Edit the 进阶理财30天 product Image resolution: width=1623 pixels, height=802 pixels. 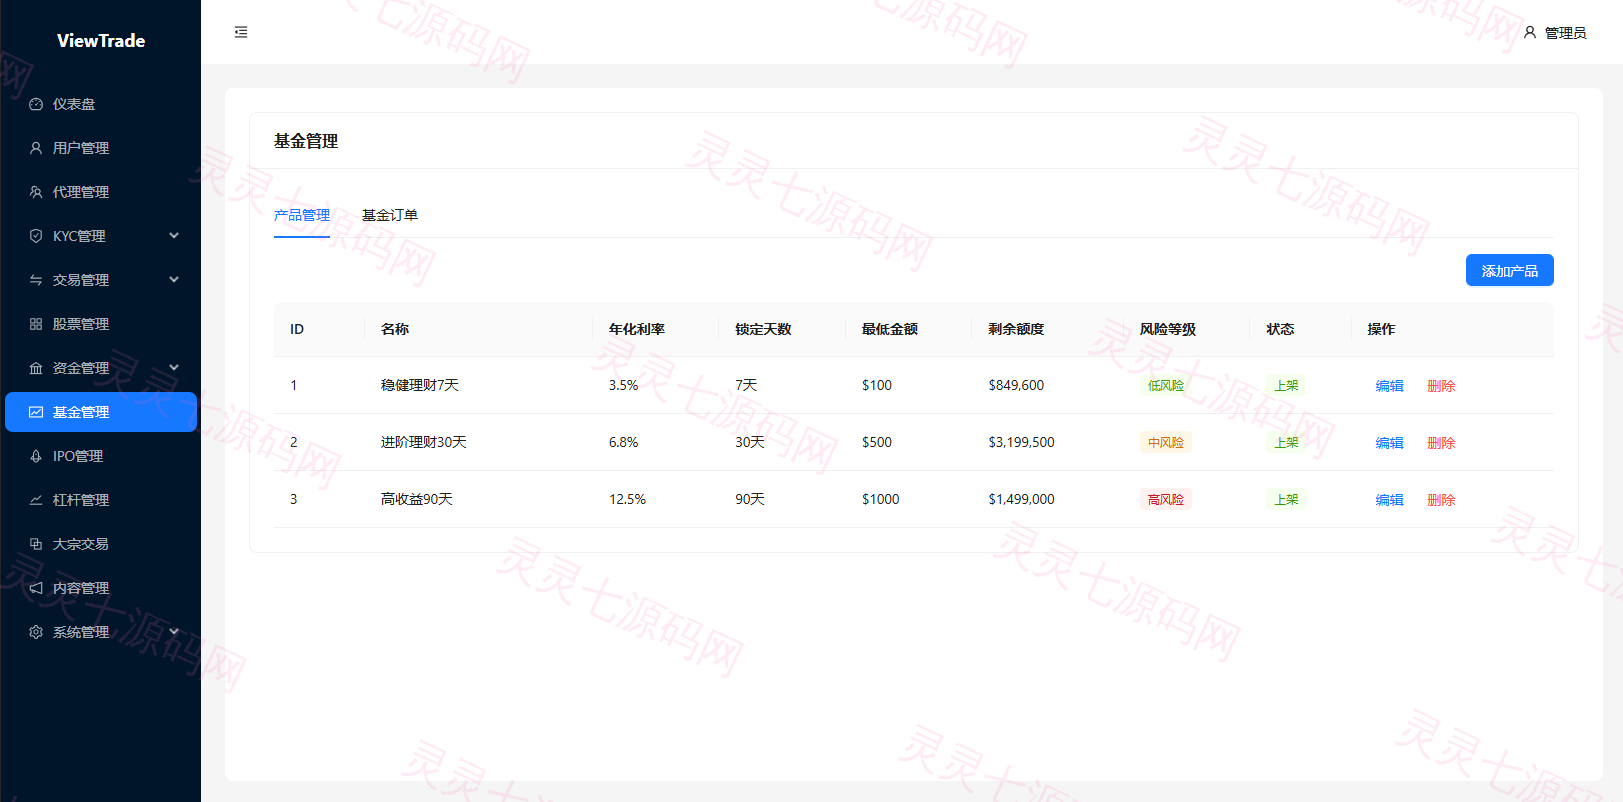[1389, 443]
